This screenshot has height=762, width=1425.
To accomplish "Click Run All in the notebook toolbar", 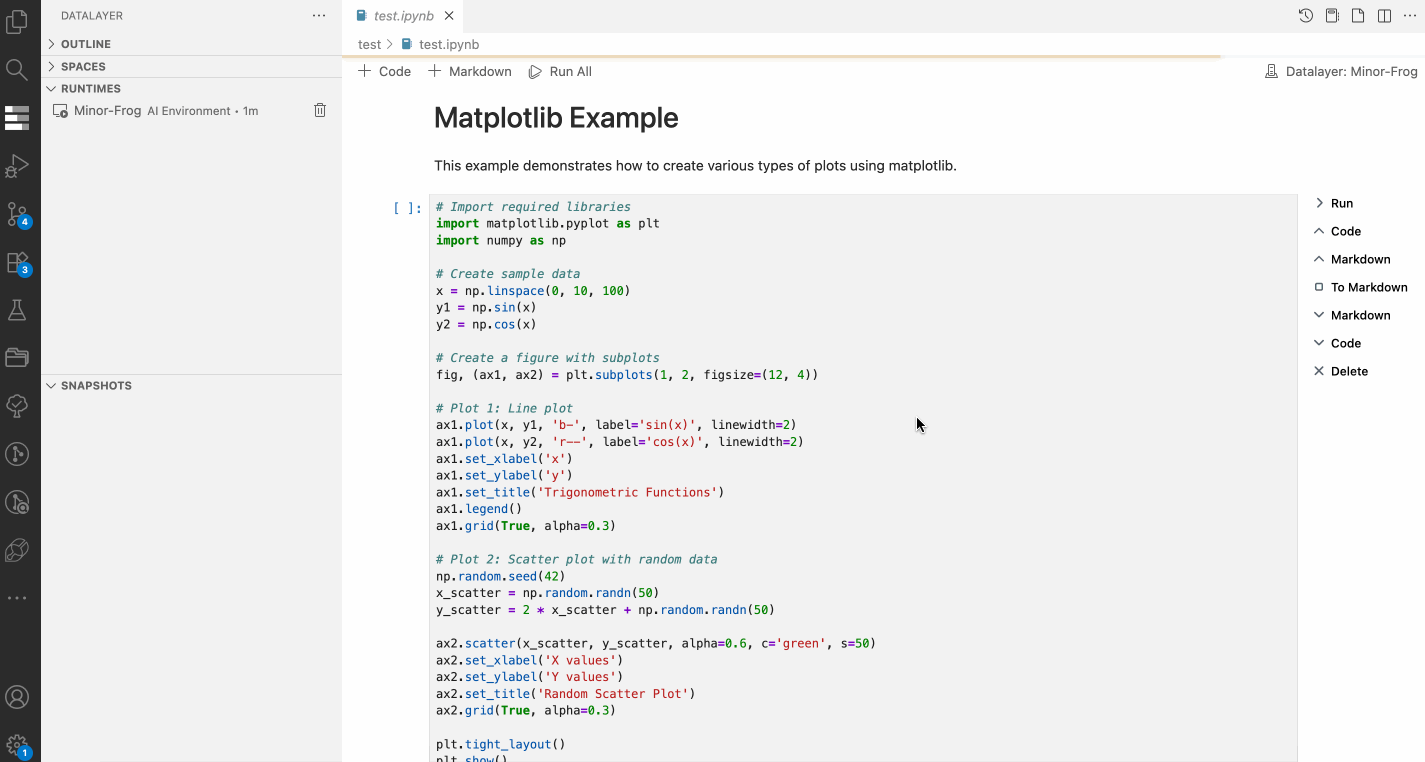I will point(560,72).
